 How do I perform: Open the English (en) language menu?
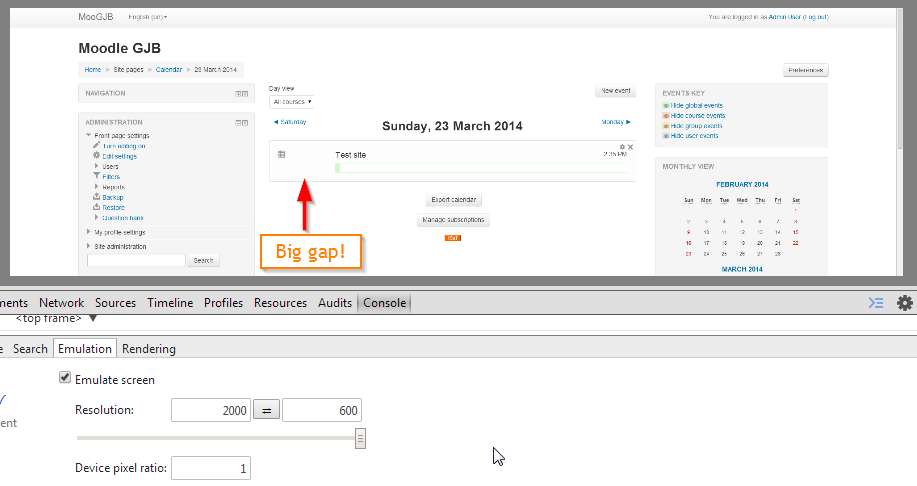pos(147,17)
